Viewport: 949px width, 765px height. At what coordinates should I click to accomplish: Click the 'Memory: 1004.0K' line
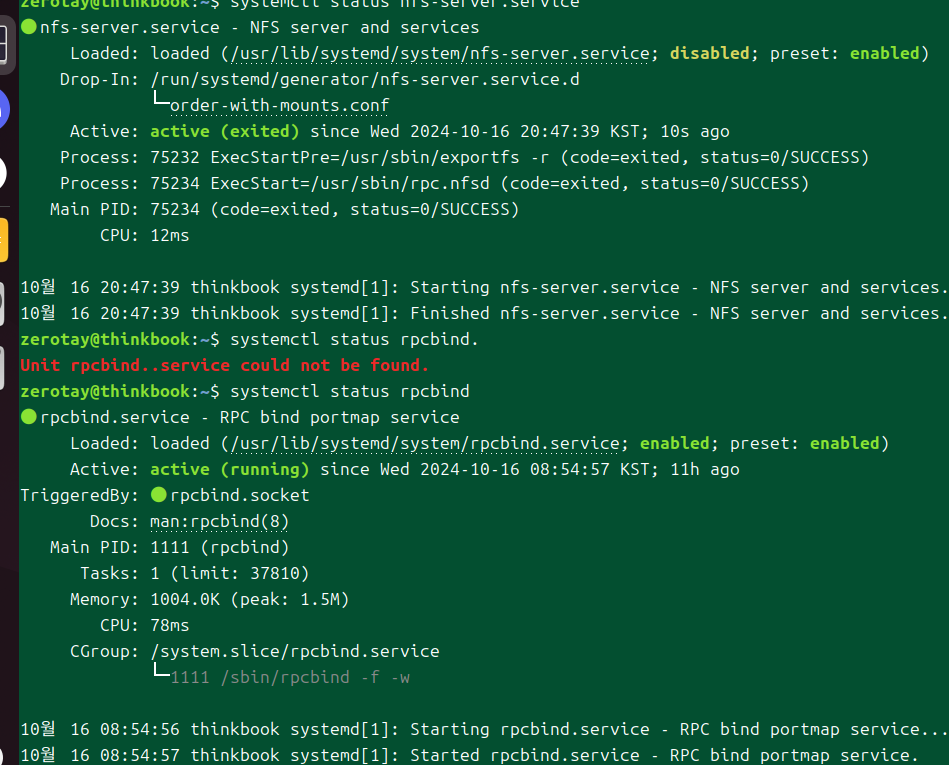pos(209,599)
